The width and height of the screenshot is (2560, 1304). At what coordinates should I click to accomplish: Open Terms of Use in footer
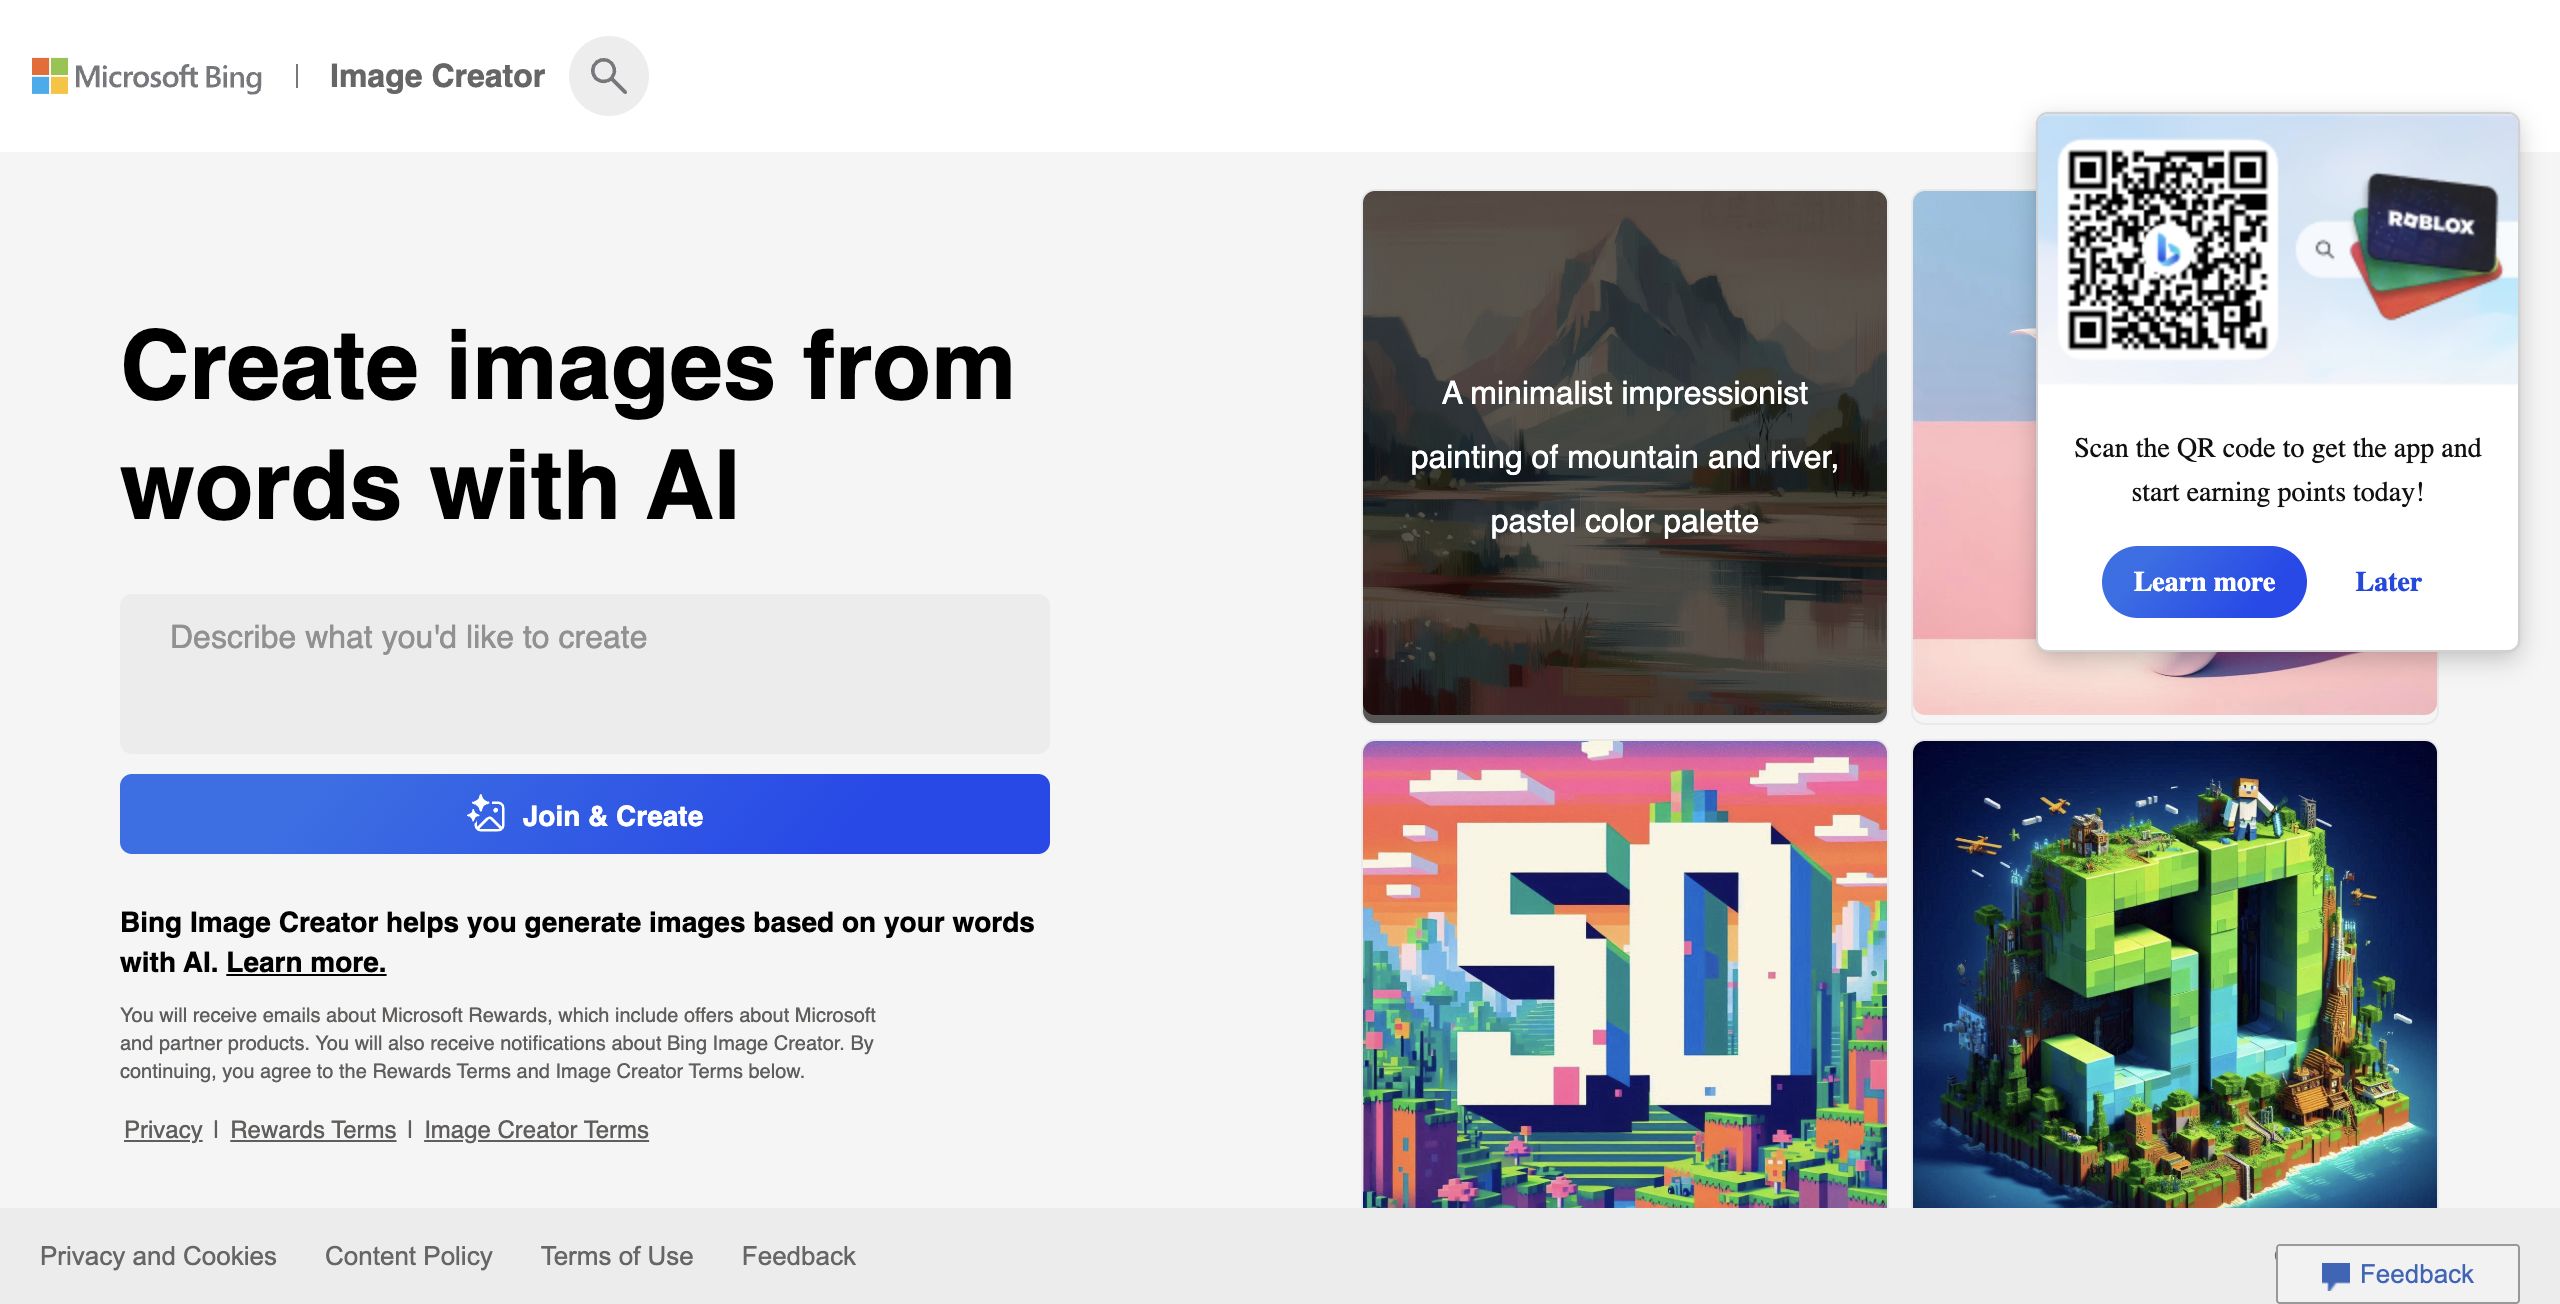(617, 1256)
